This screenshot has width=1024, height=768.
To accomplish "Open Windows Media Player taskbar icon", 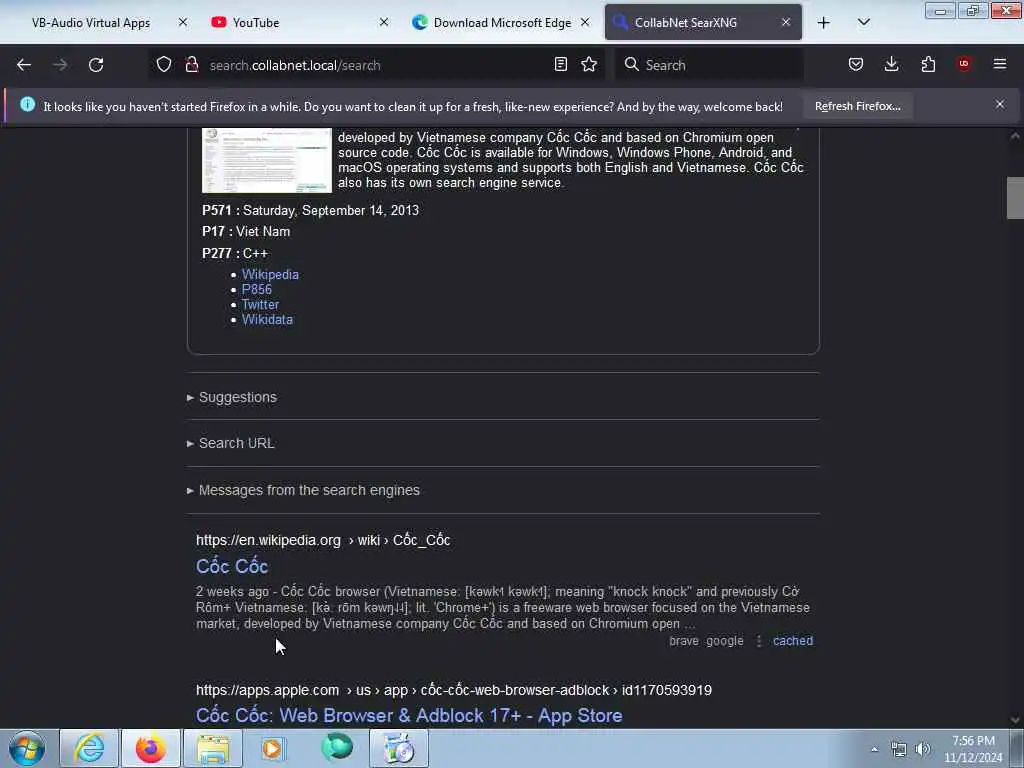I will pyautogui.click(x=273, y=748).
